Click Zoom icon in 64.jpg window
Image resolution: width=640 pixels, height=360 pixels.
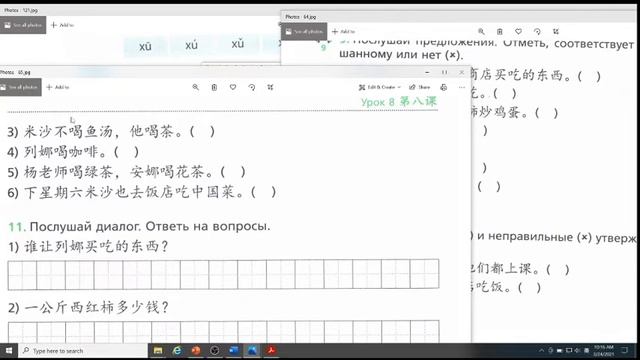click(x=481, y=31)
